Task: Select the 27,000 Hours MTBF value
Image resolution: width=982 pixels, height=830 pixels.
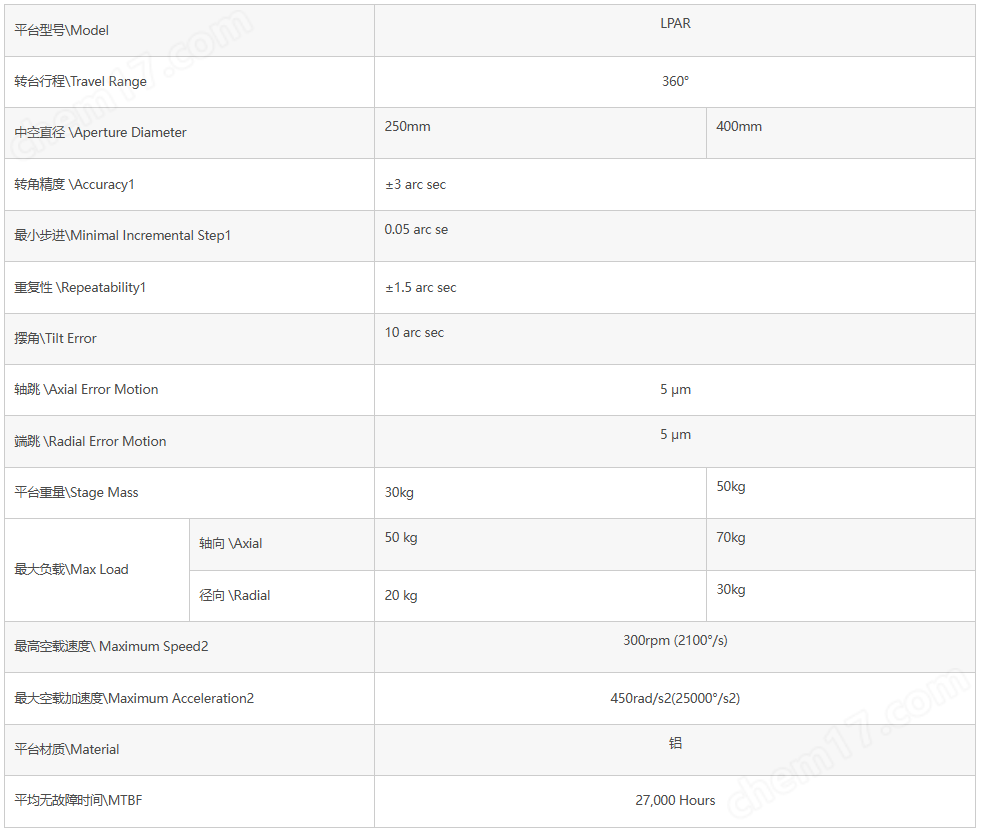Action: point(674,801)
